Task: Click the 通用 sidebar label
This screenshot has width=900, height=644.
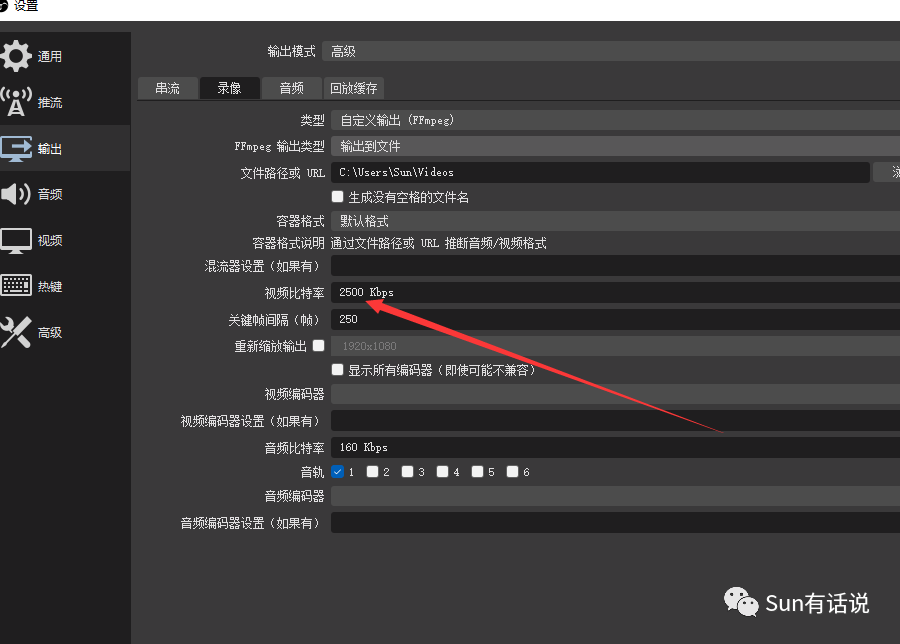Action: [50, 56]
